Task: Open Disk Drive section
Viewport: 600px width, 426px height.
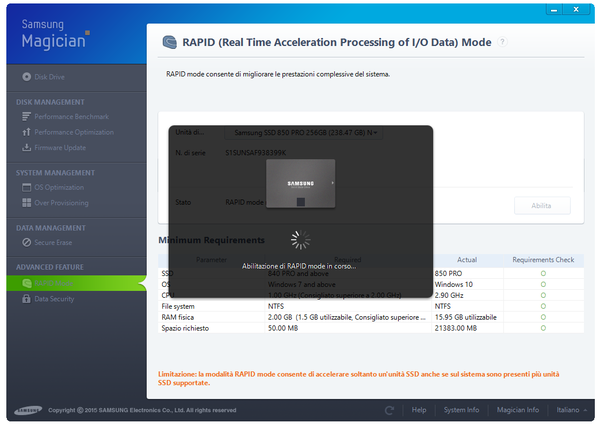Action: [49, 77]
